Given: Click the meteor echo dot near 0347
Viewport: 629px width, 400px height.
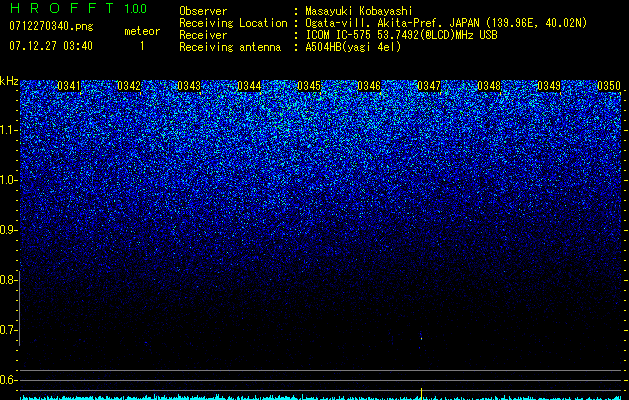Looking at the screenshot, I should 421,338.
